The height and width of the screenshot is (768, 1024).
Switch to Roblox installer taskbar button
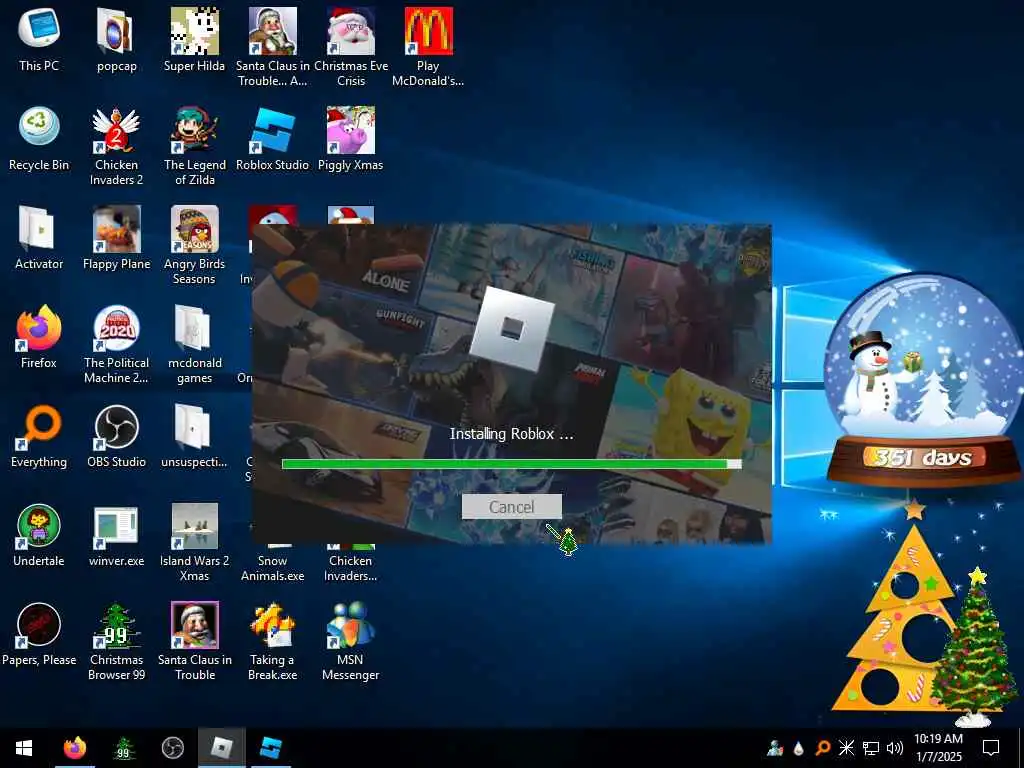pyautogui.click(x=221, y=748)
